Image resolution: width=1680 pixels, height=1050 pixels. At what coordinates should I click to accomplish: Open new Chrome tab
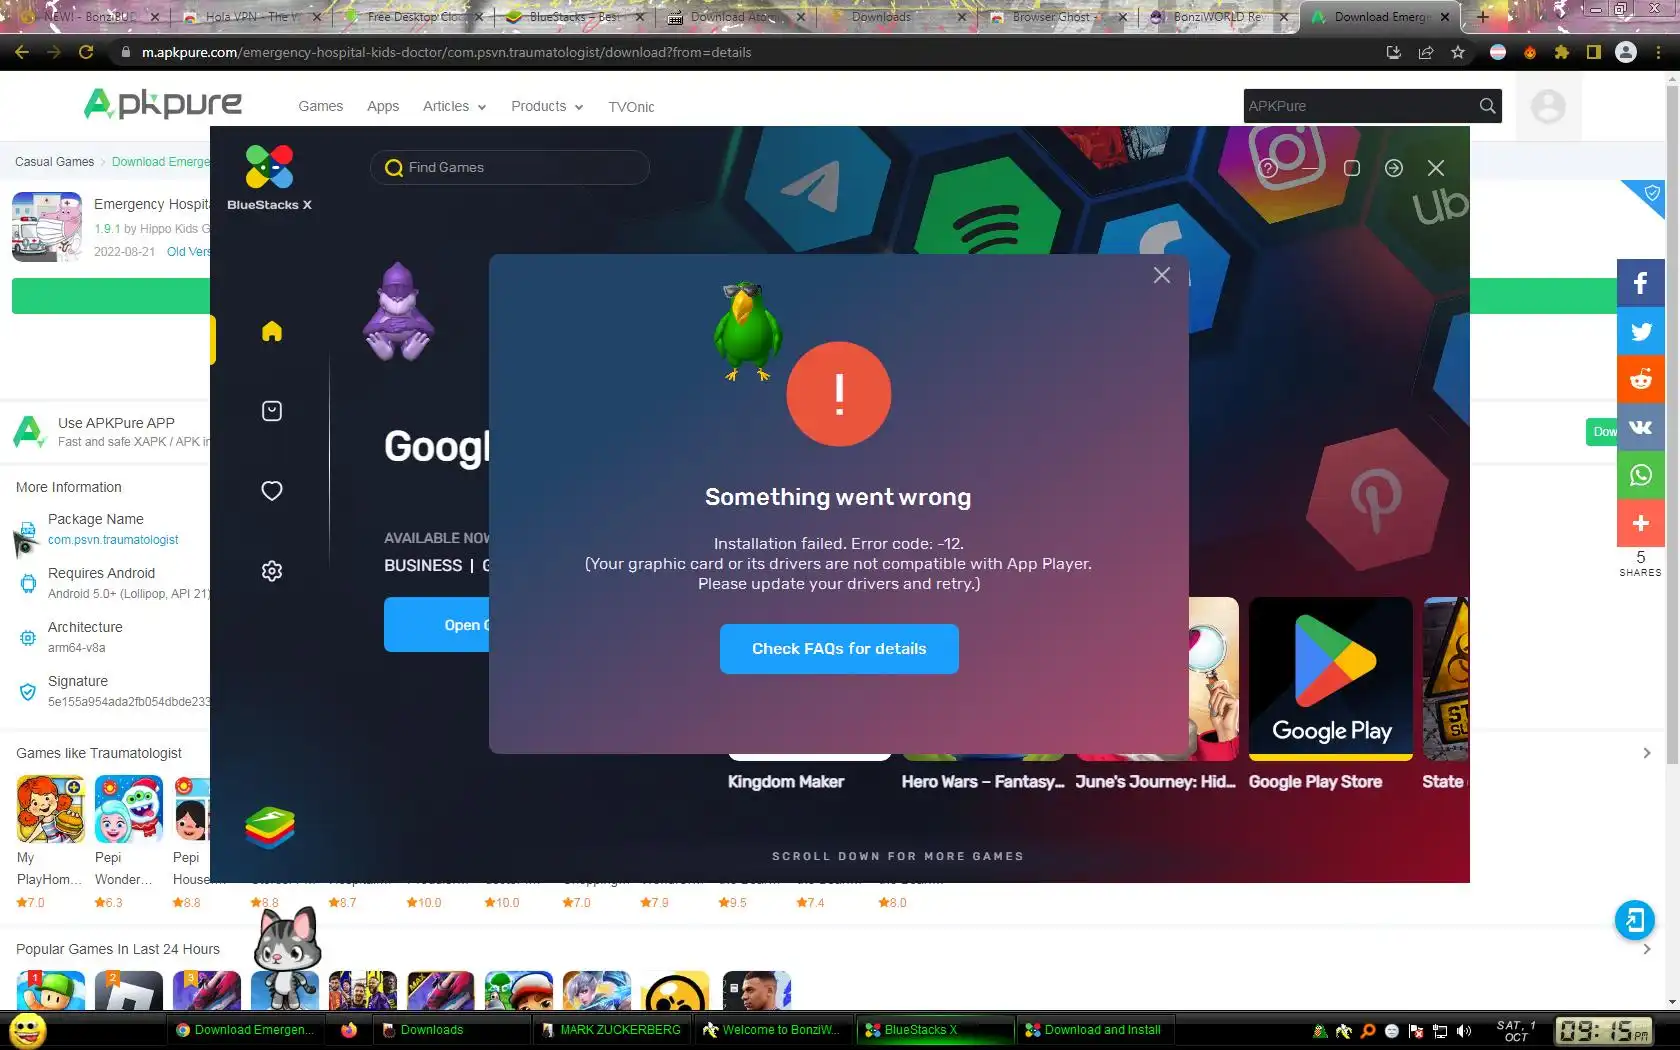[1483, 17]
